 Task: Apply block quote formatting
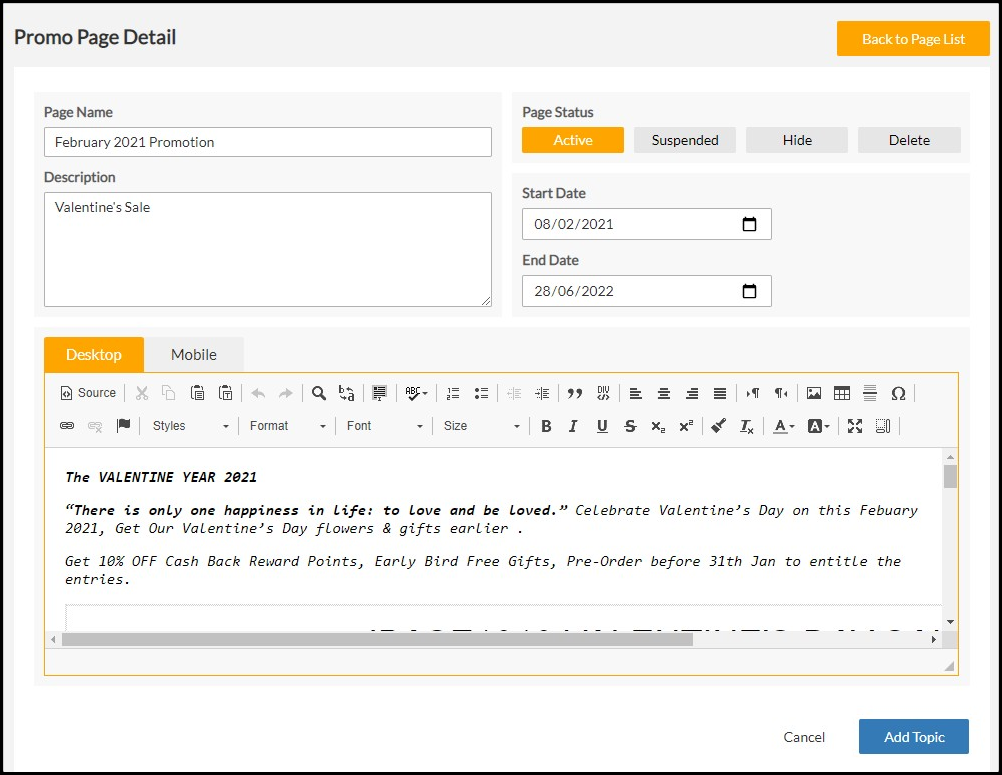(574, 393)
